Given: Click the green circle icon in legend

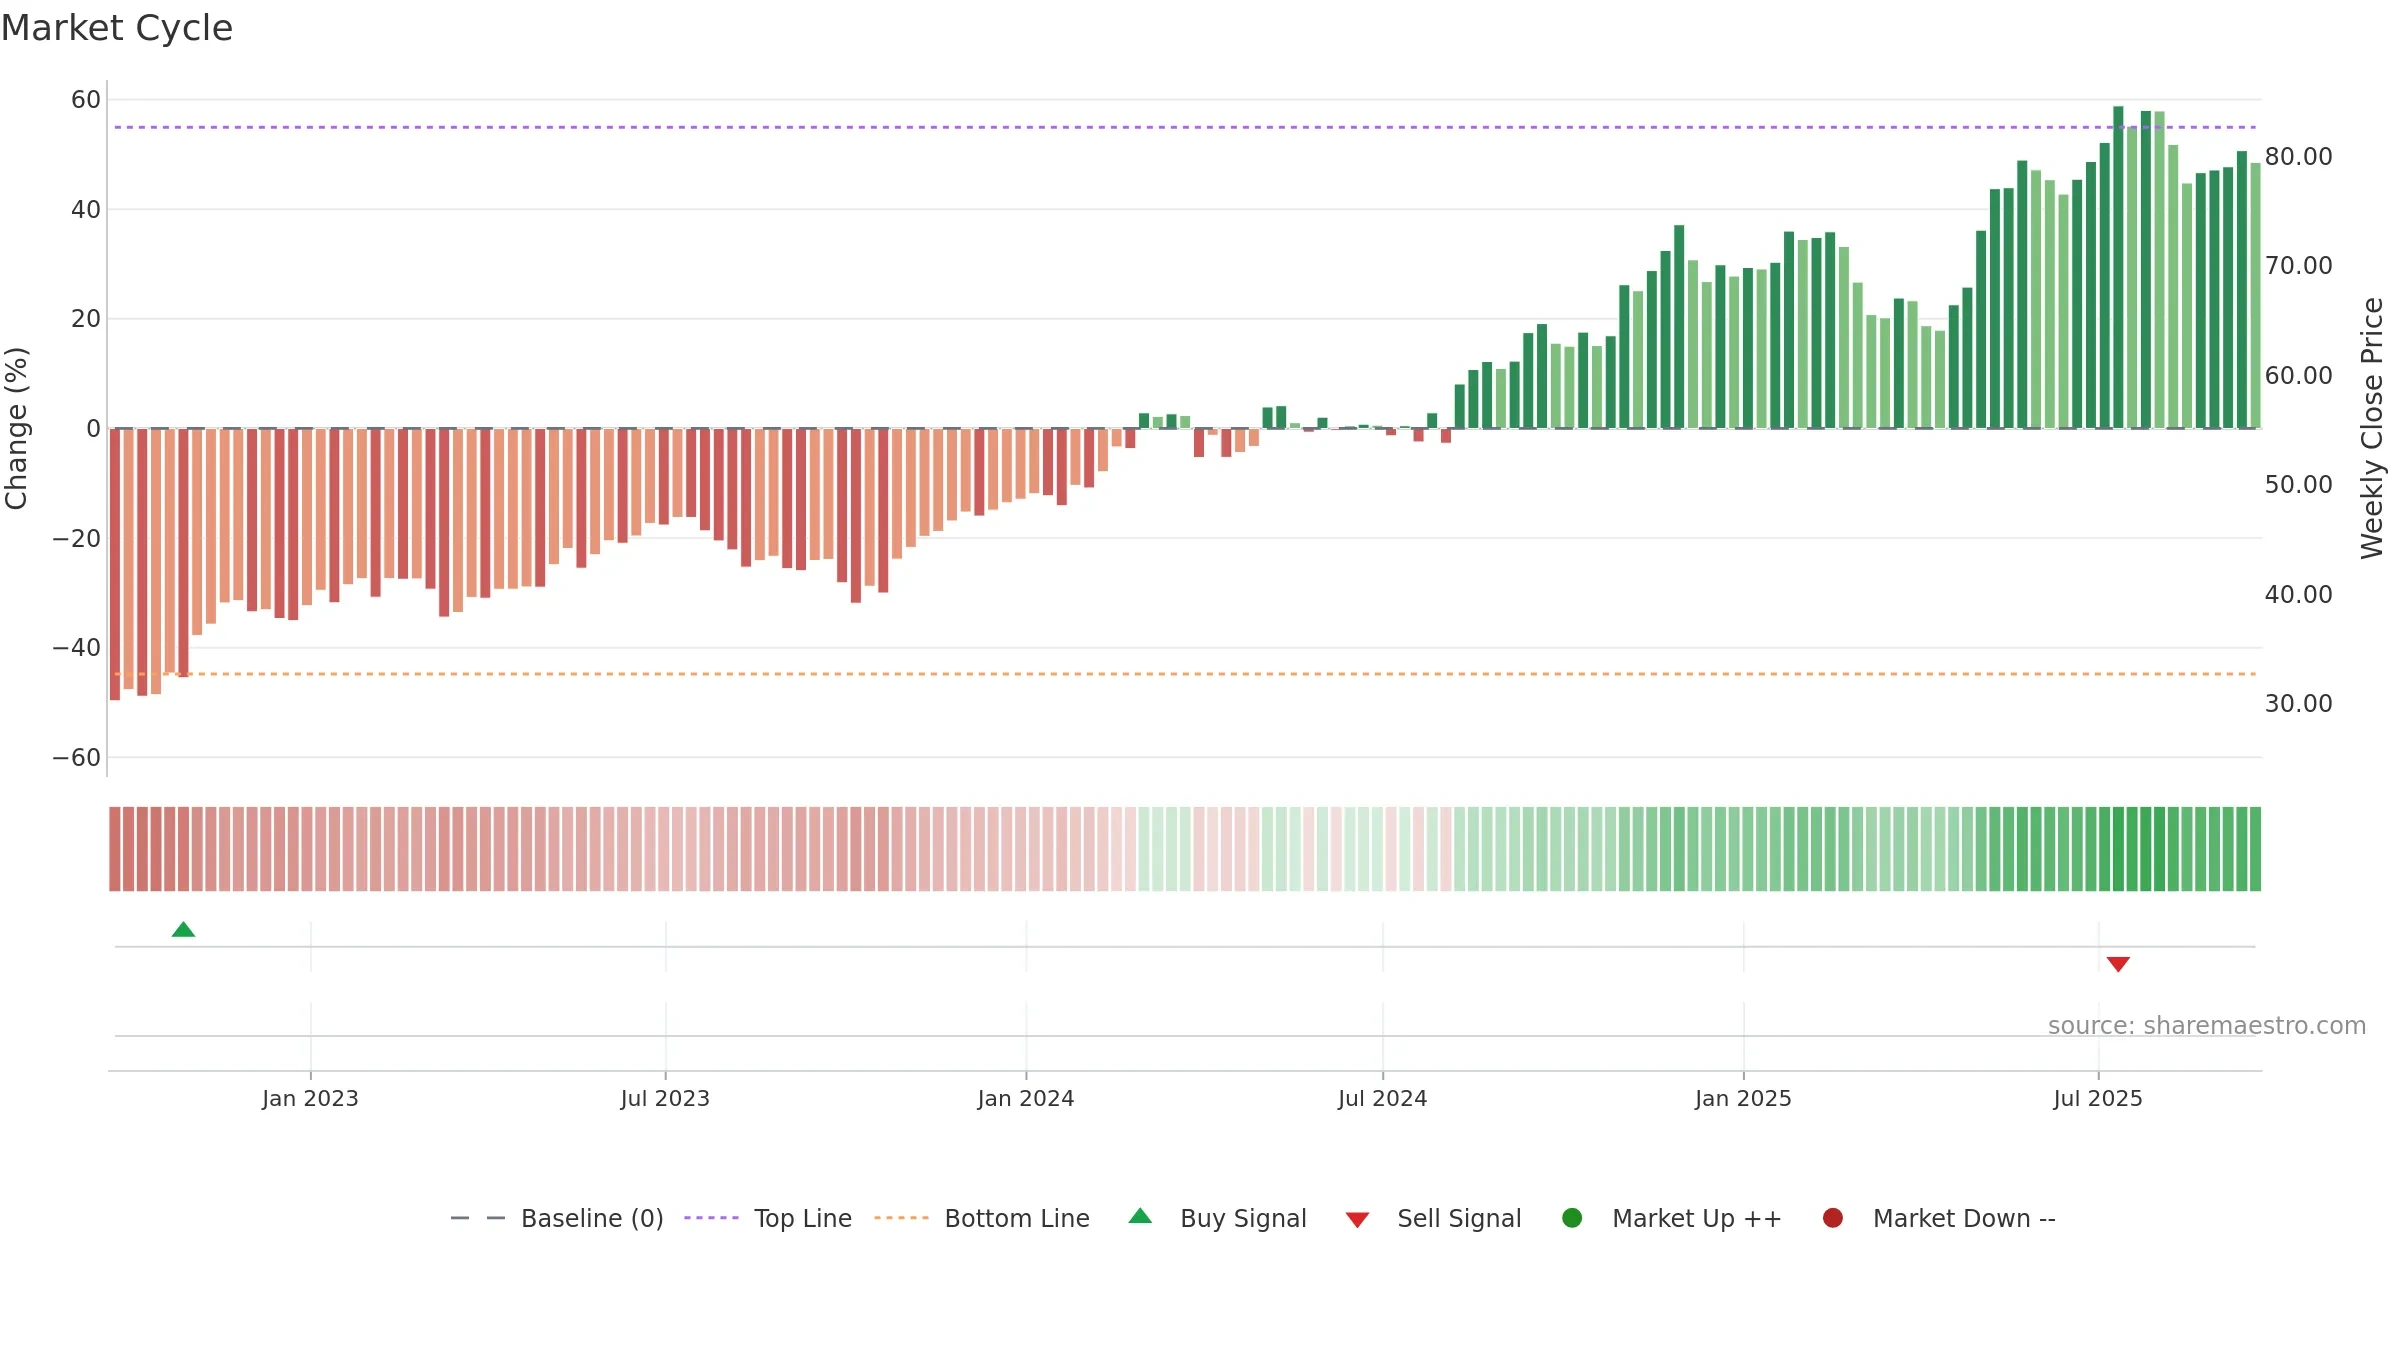Looking at the screenshot, I should [1572, 1218].
